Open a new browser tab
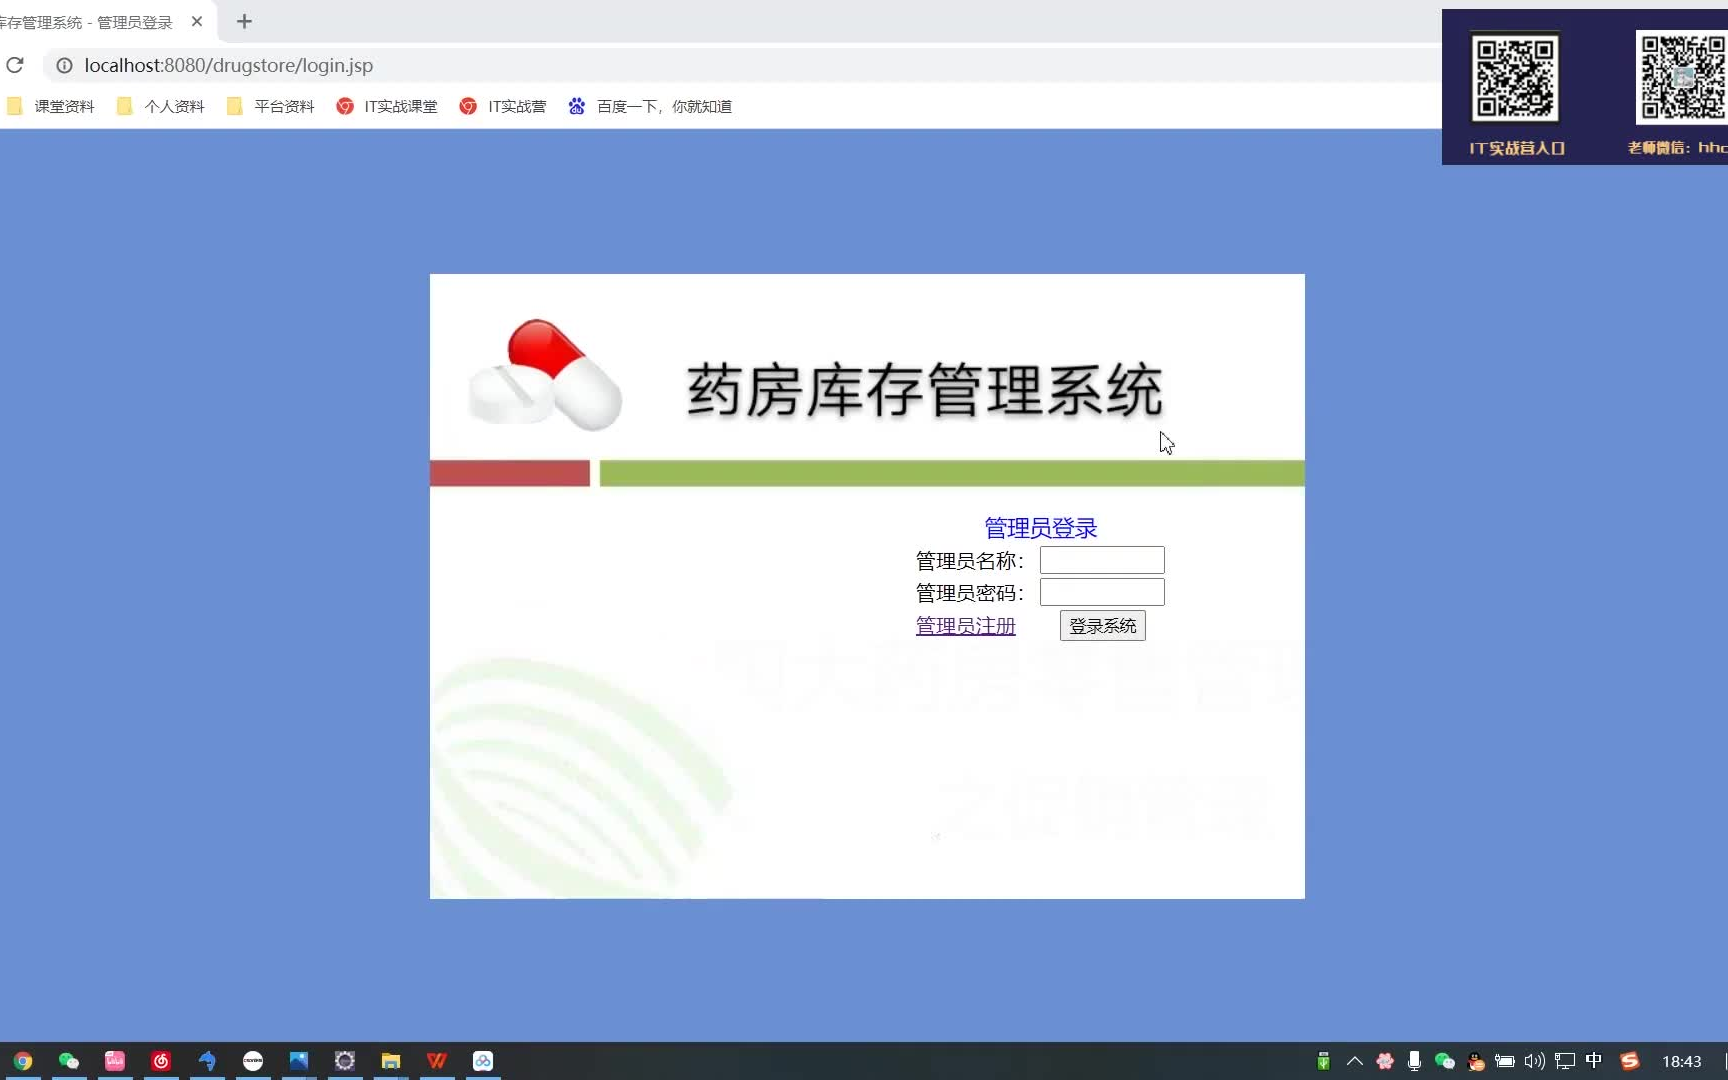Viewport: 1728px width, 1080px height. pyautogui.click(x=244, y=21)
